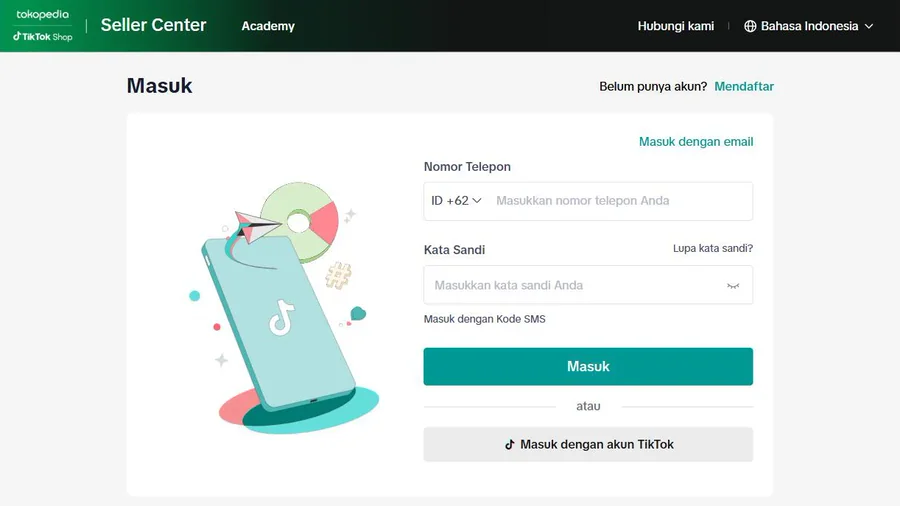Open the Bahasa Indonesia language dropdown

pyautogui.click(x=809, y=26)
